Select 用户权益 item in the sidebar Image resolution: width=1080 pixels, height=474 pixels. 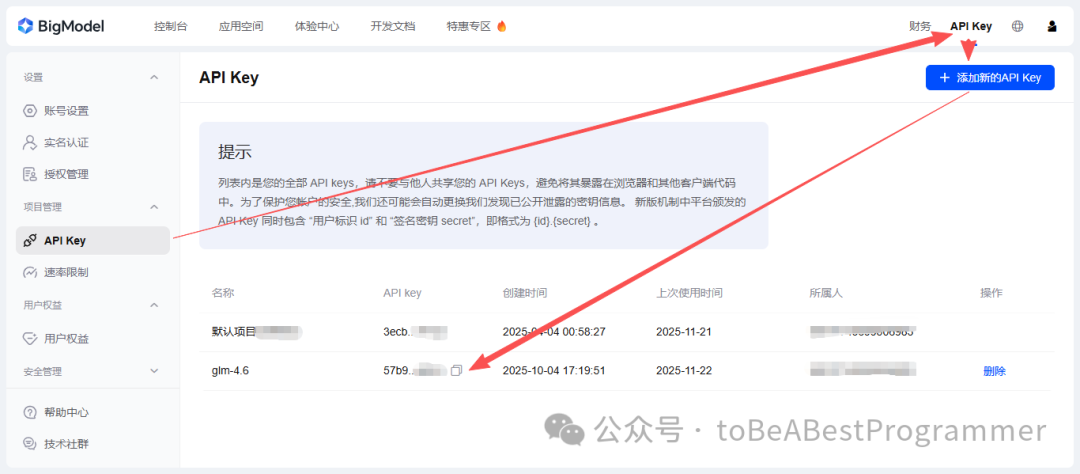66,338
